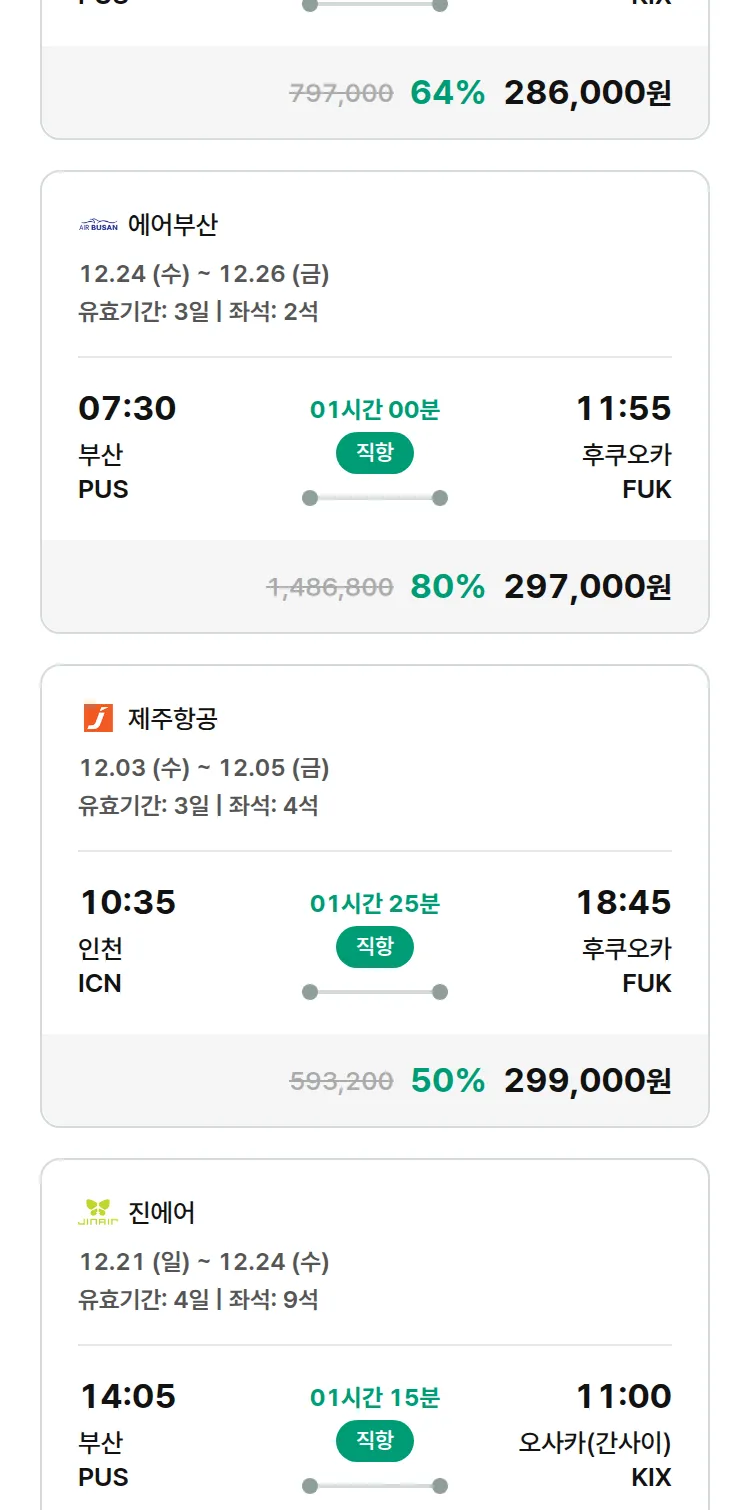Image resolution: width=750 pixels, height=1510 pixels.
Task: Tap the 직항 badge on Jin Air flight
Action: point(375,1441)
